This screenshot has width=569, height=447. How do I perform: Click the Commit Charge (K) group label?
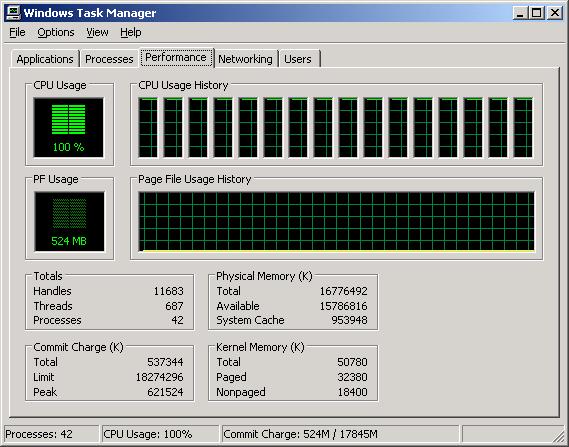78,347
